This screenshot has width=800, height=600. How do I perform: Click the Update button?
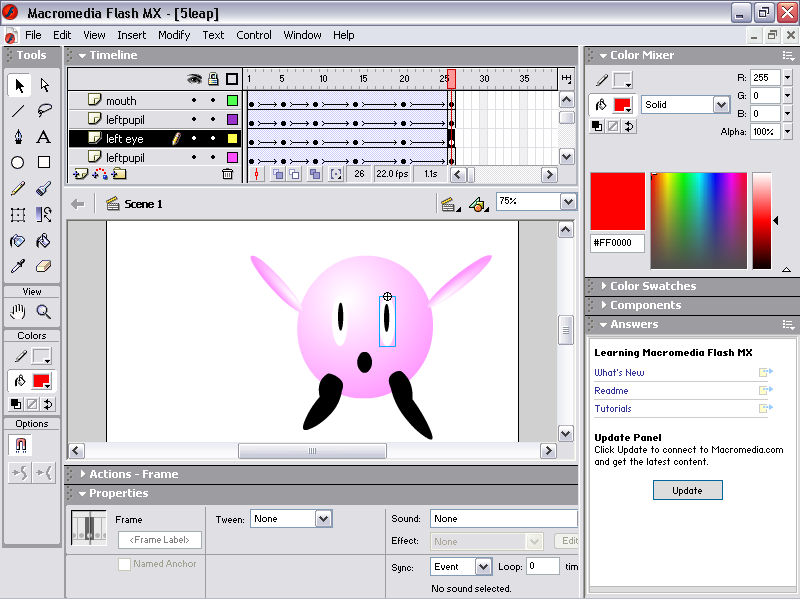point(687,490)
